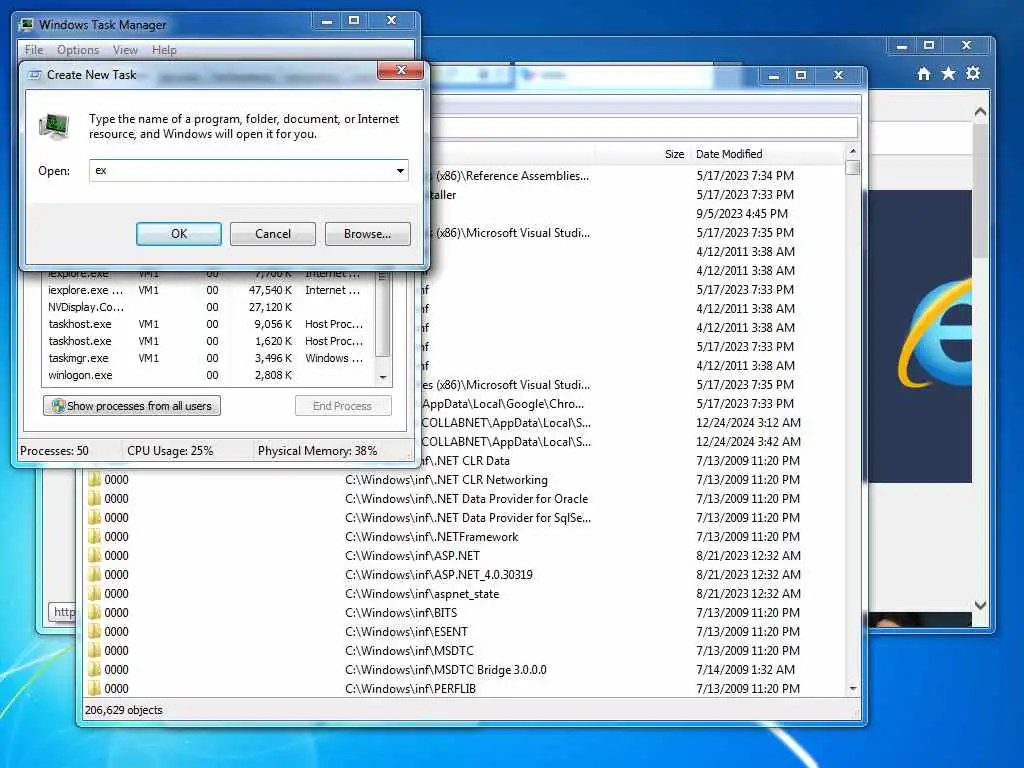The image size is (1024, 768).
Task: Click file list scroll up arrow
Action: [x=852, y=152]
